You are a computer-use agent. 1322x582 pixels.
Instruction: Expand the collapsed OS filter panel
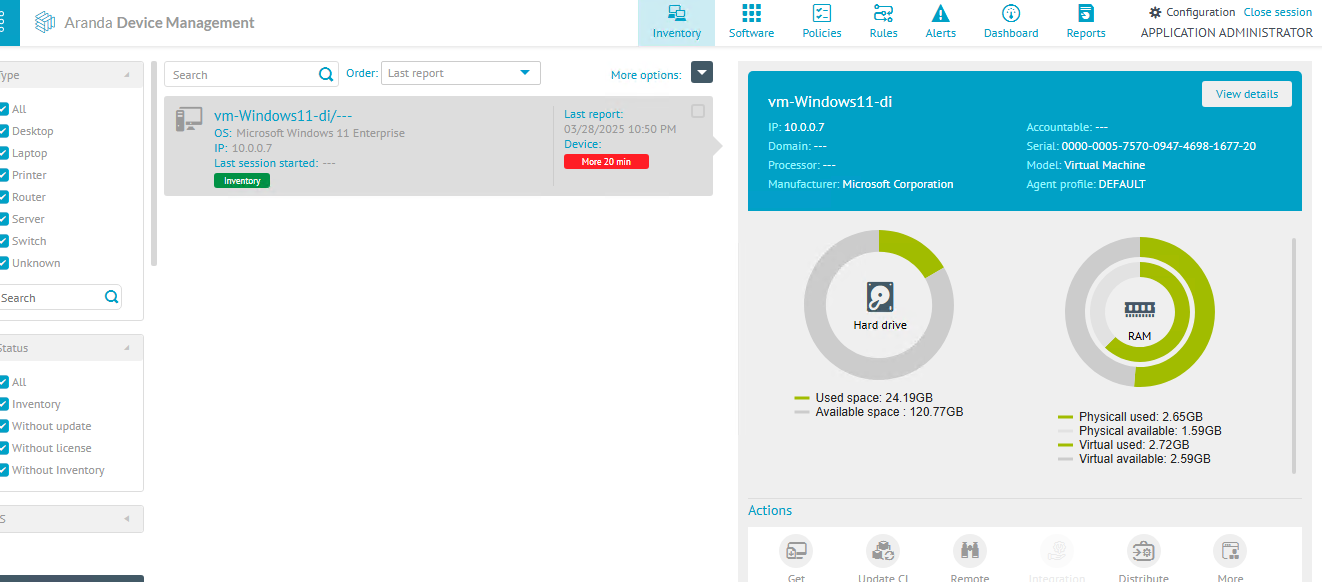tap(127, 519)
